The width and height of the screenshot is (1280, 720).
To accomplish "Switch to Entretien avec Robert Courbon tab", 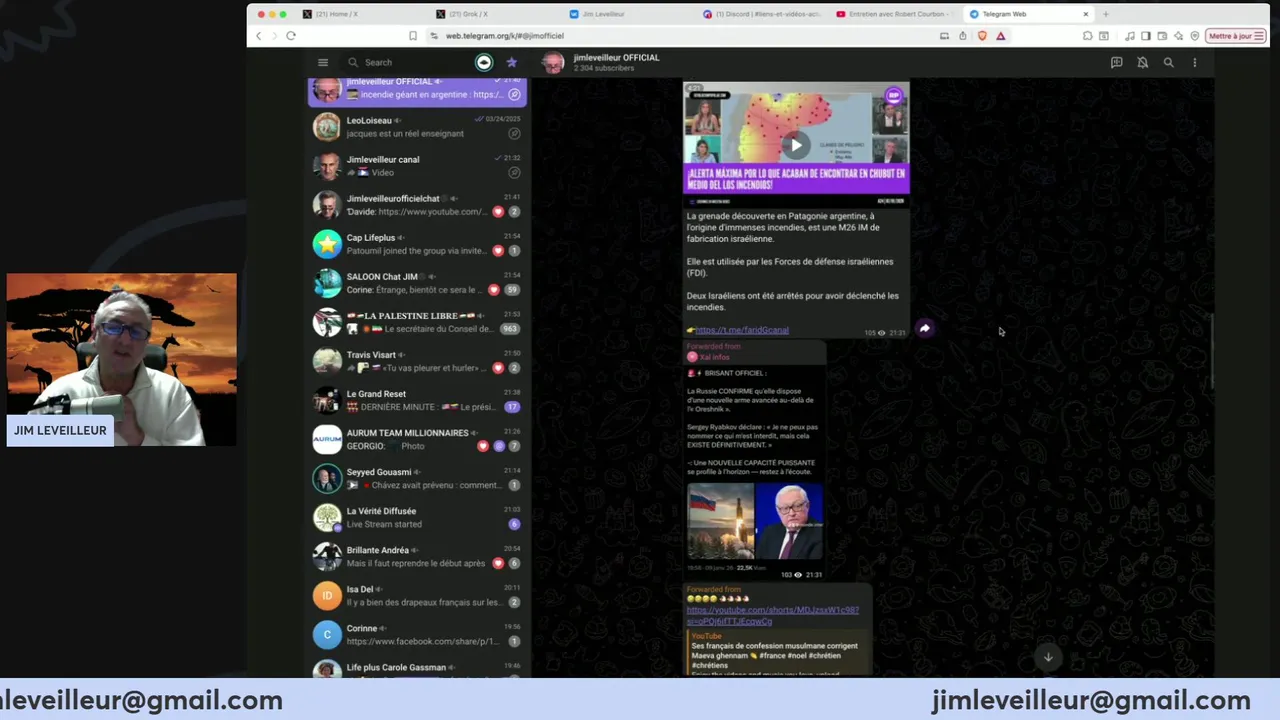I will (x=894, y=14).
